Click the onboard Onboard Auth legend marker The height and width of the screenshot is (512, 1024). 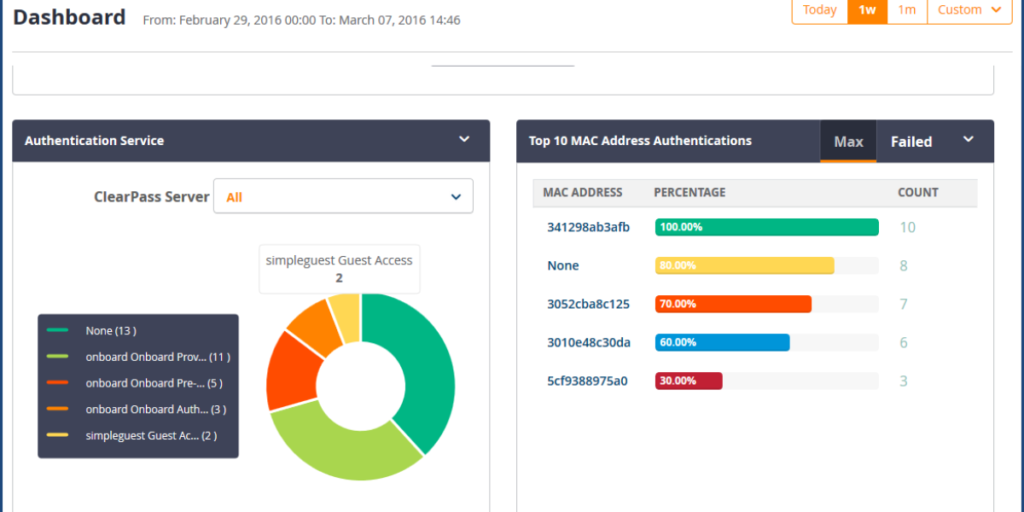(x=57, y=409)
